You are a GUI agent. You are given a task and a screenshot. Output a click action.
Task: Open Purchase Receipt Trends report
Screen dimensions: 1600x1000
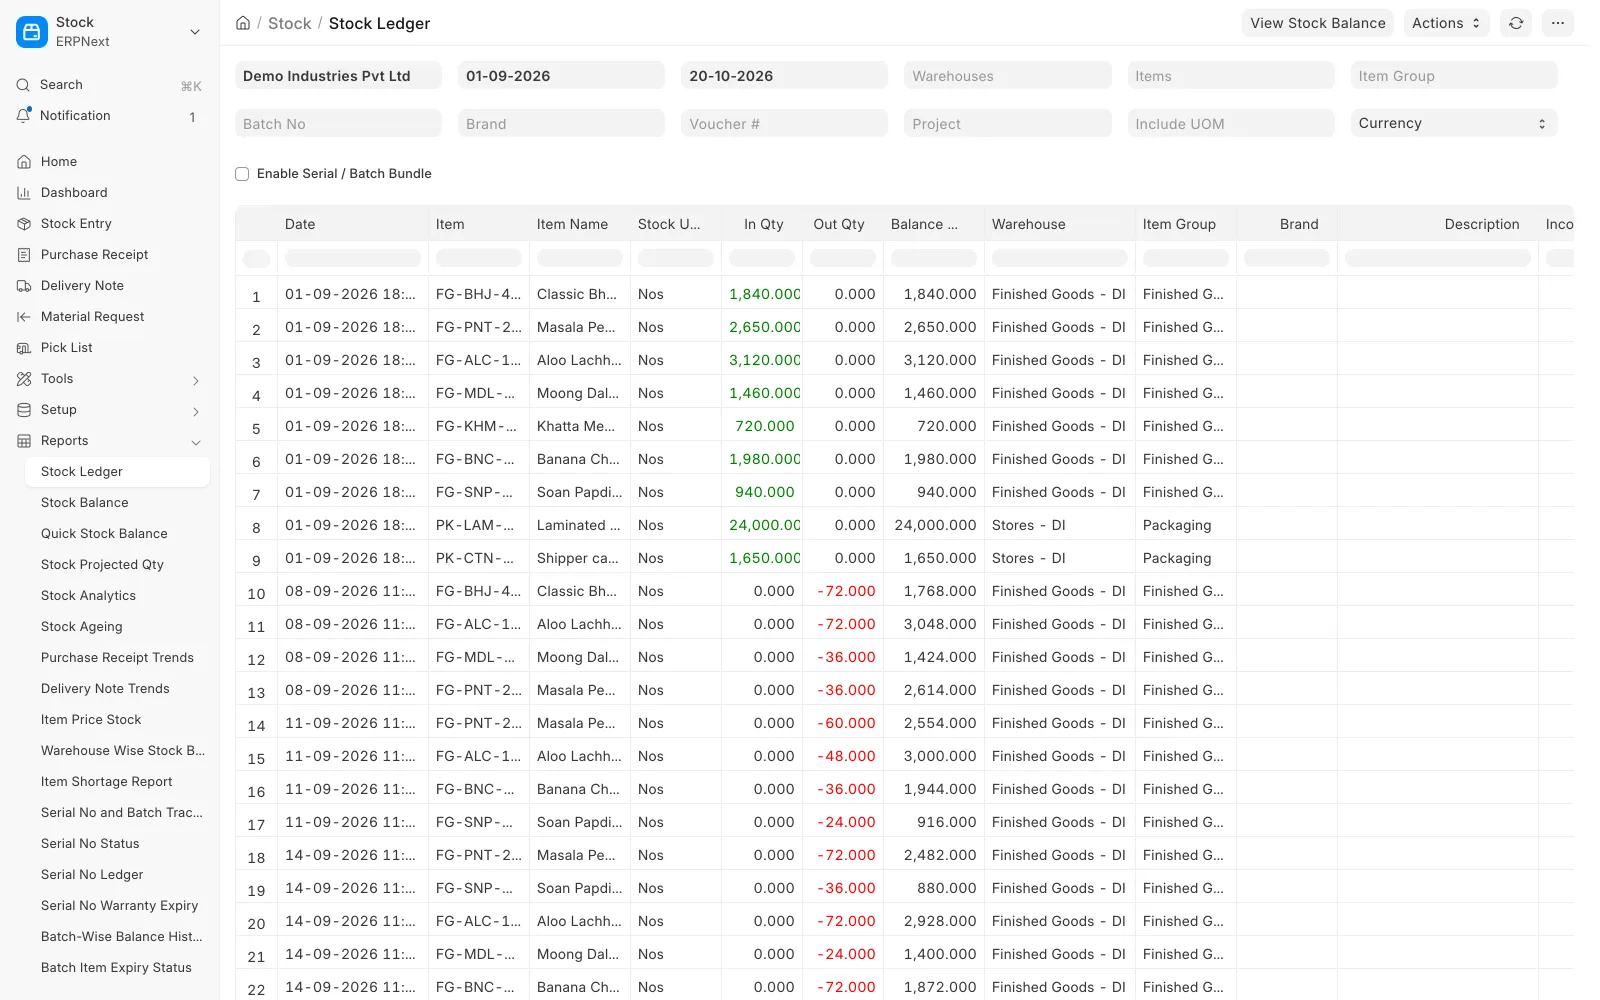tap(117, 658)
